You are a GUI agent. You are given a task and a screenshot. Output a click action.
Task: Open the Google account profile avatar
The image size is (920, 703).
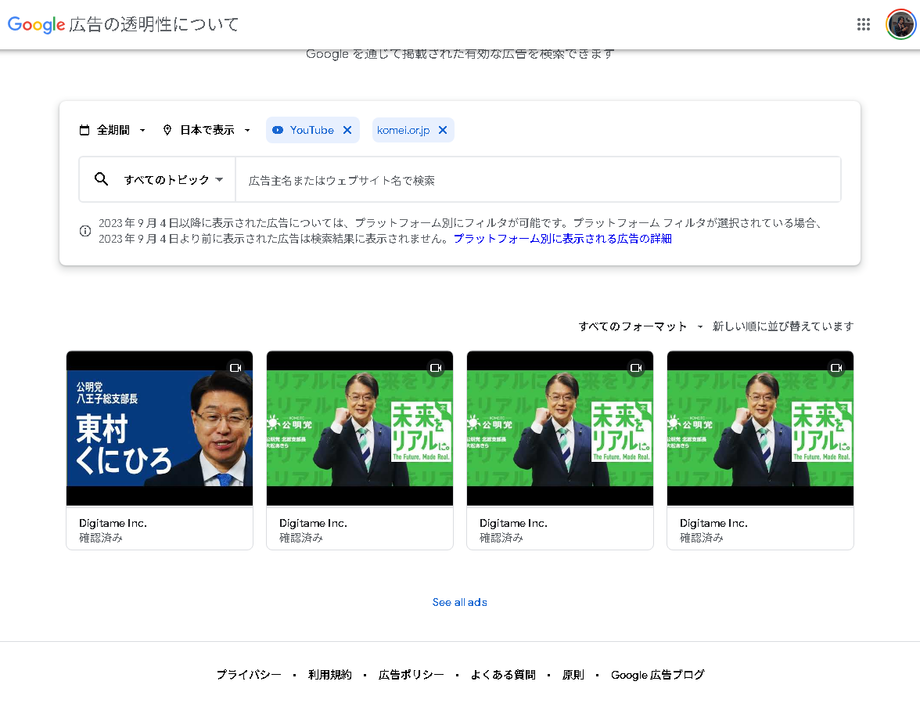(x=900, y=25)
